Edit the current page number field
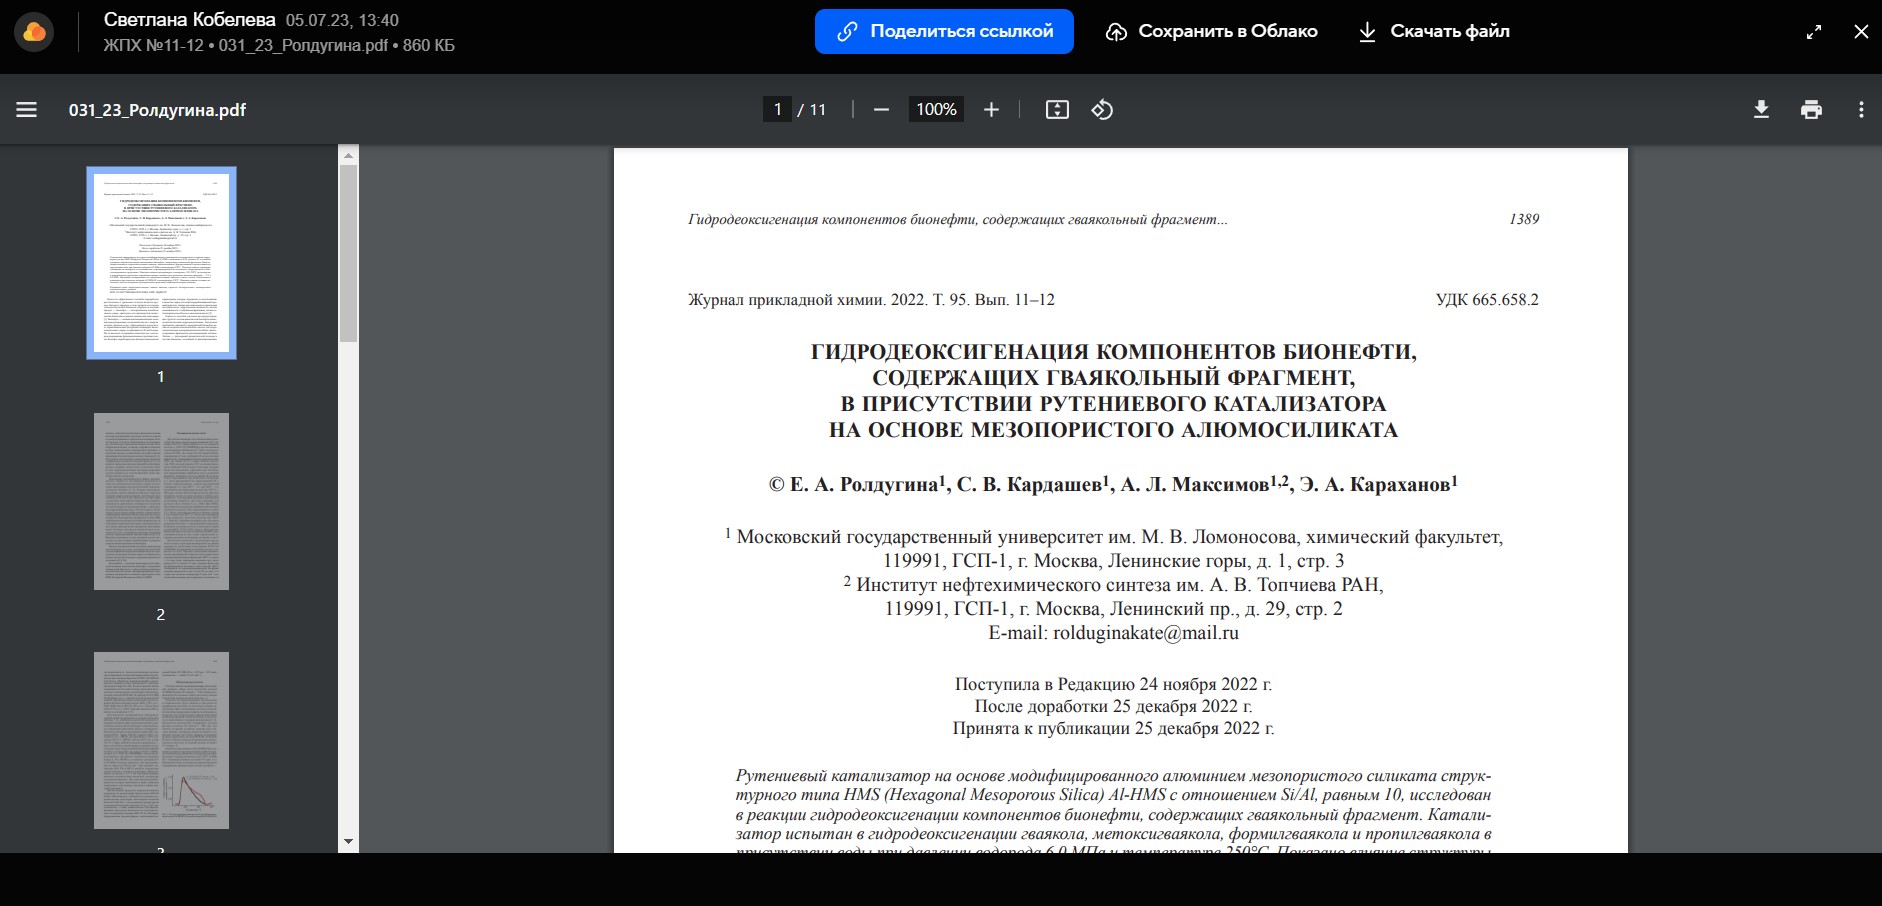This screenshot has width=1882, height=906. pos(778,110)
